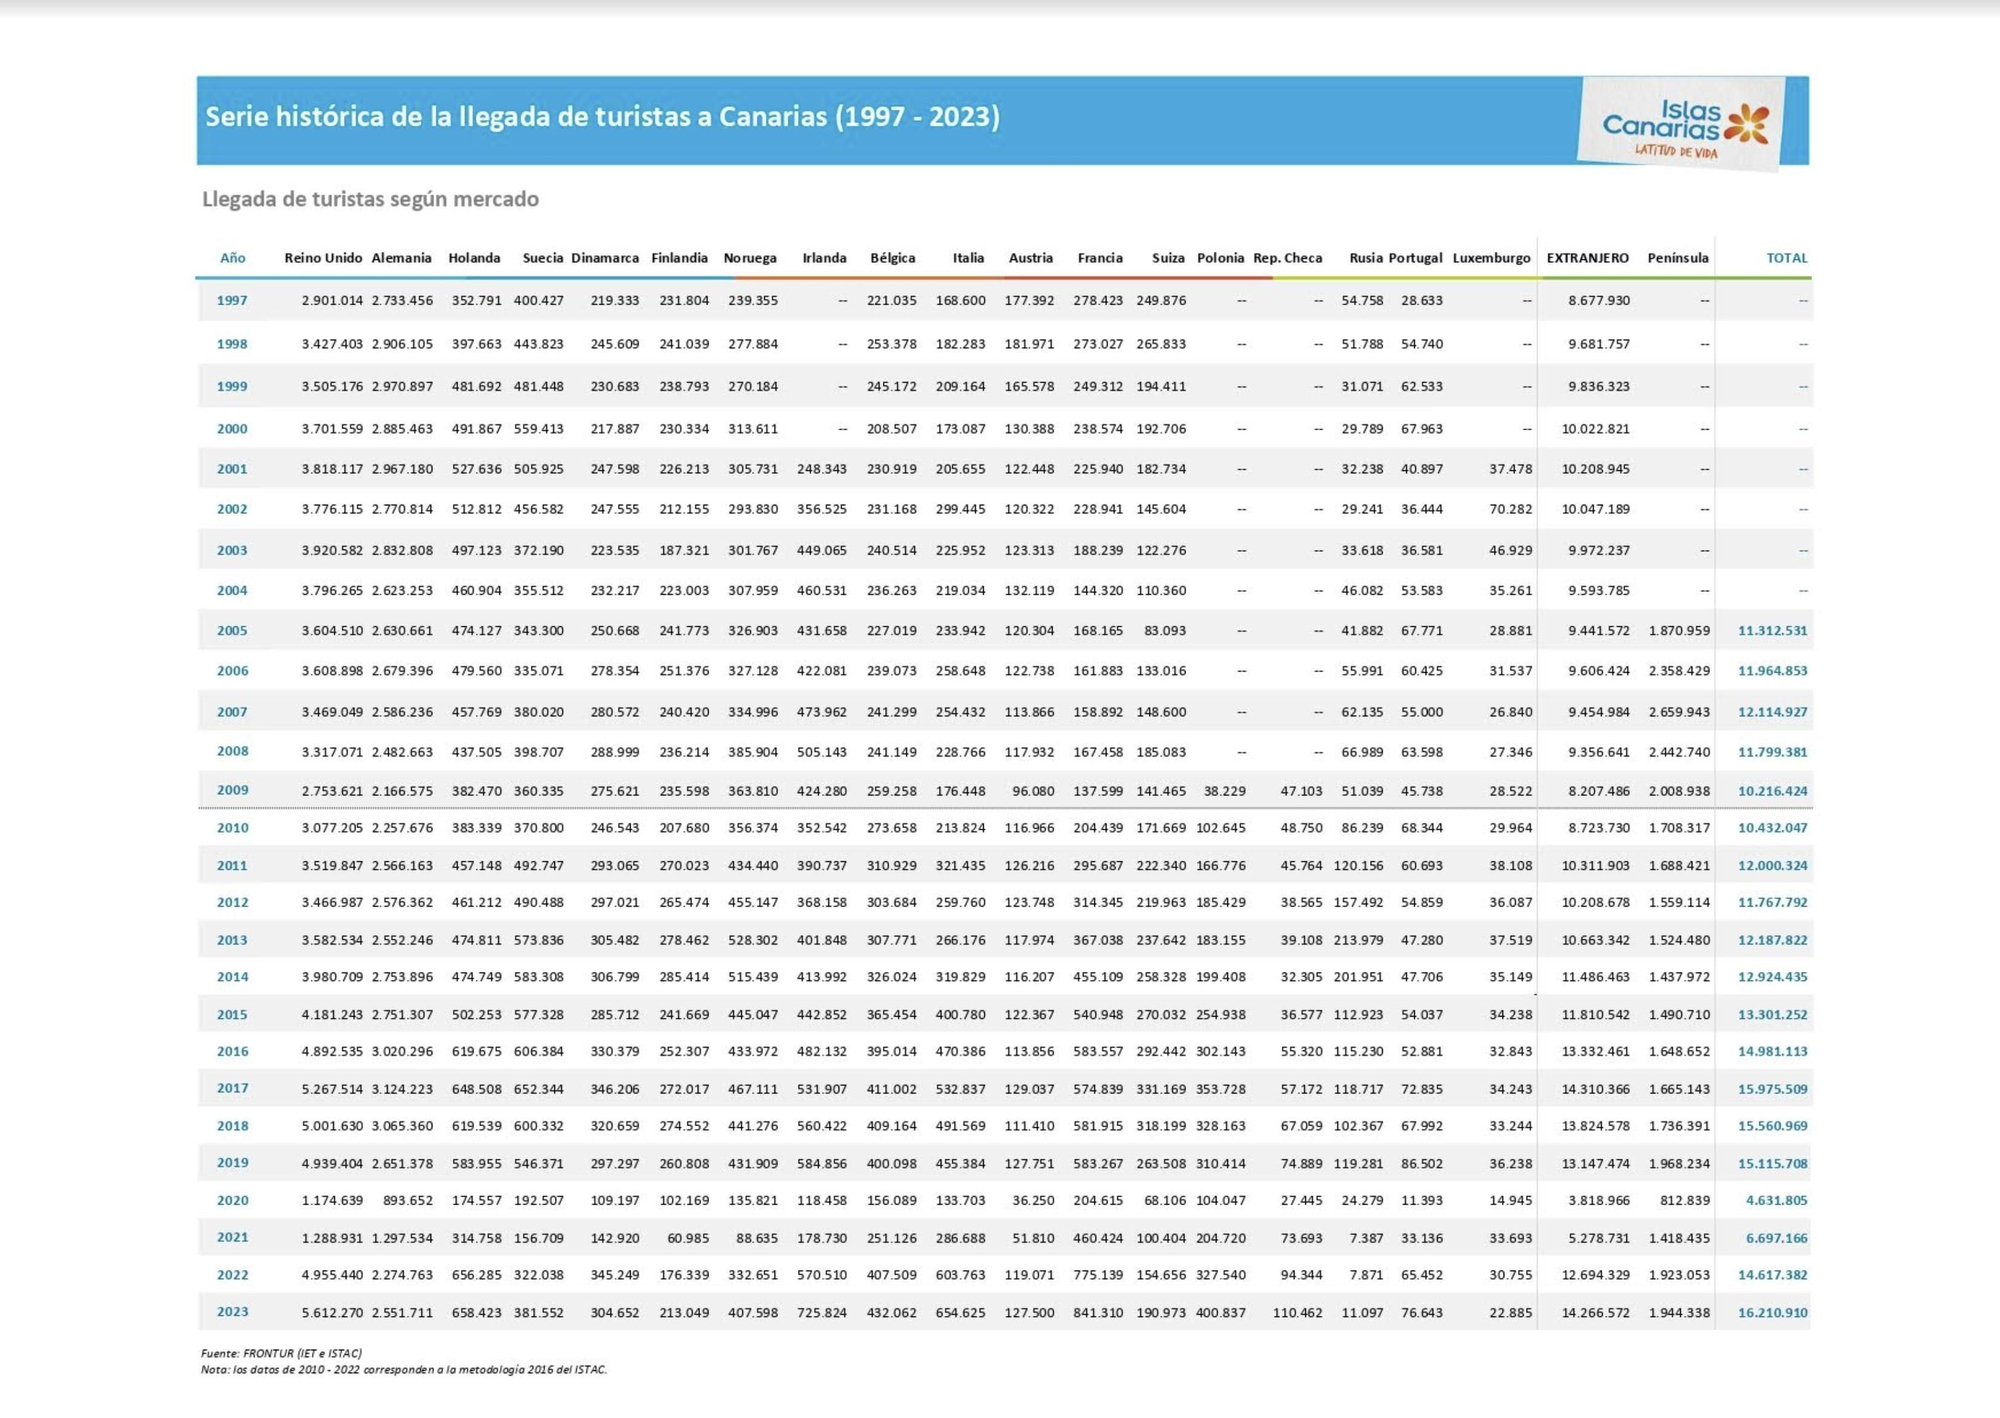Click the Península column header
Screen dimensions: 2000x1418
pyautogui.click(x=1677, y=258)
